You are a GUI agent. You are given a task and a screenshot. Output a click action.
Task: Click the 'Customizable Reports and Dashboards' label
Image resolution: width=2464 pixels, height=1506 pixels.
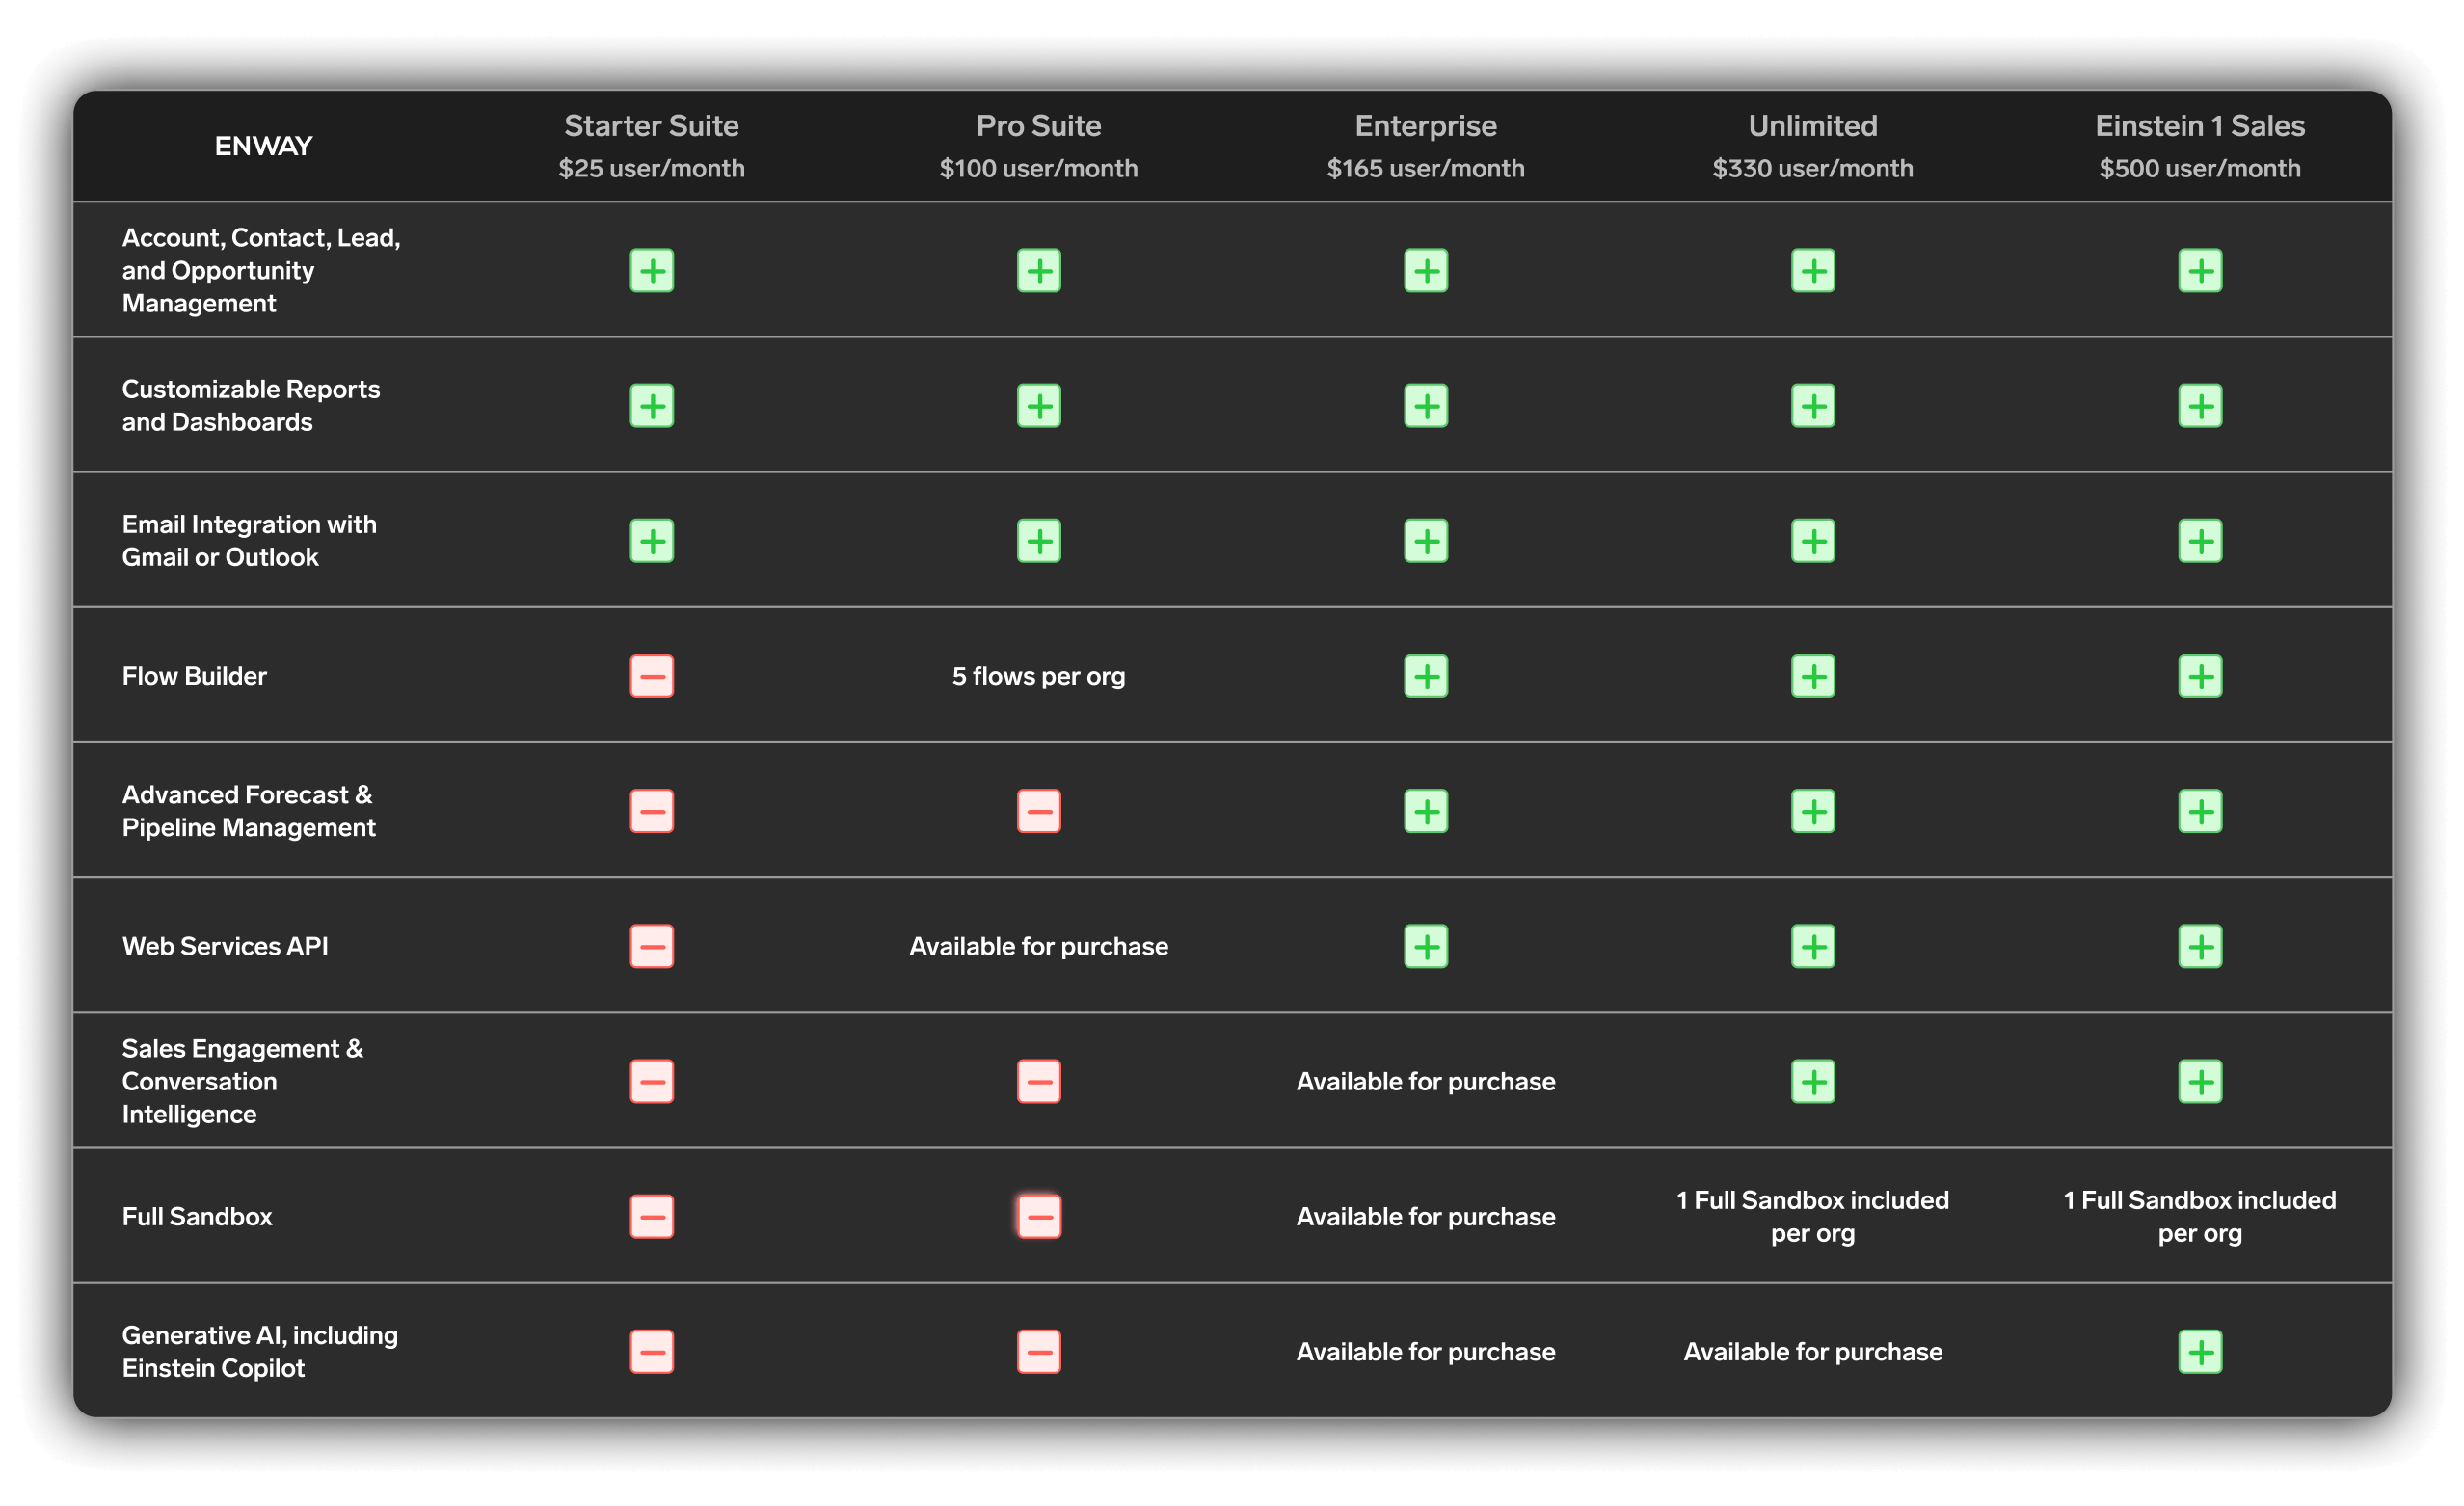pyautogui.click(x=251, y=406)
